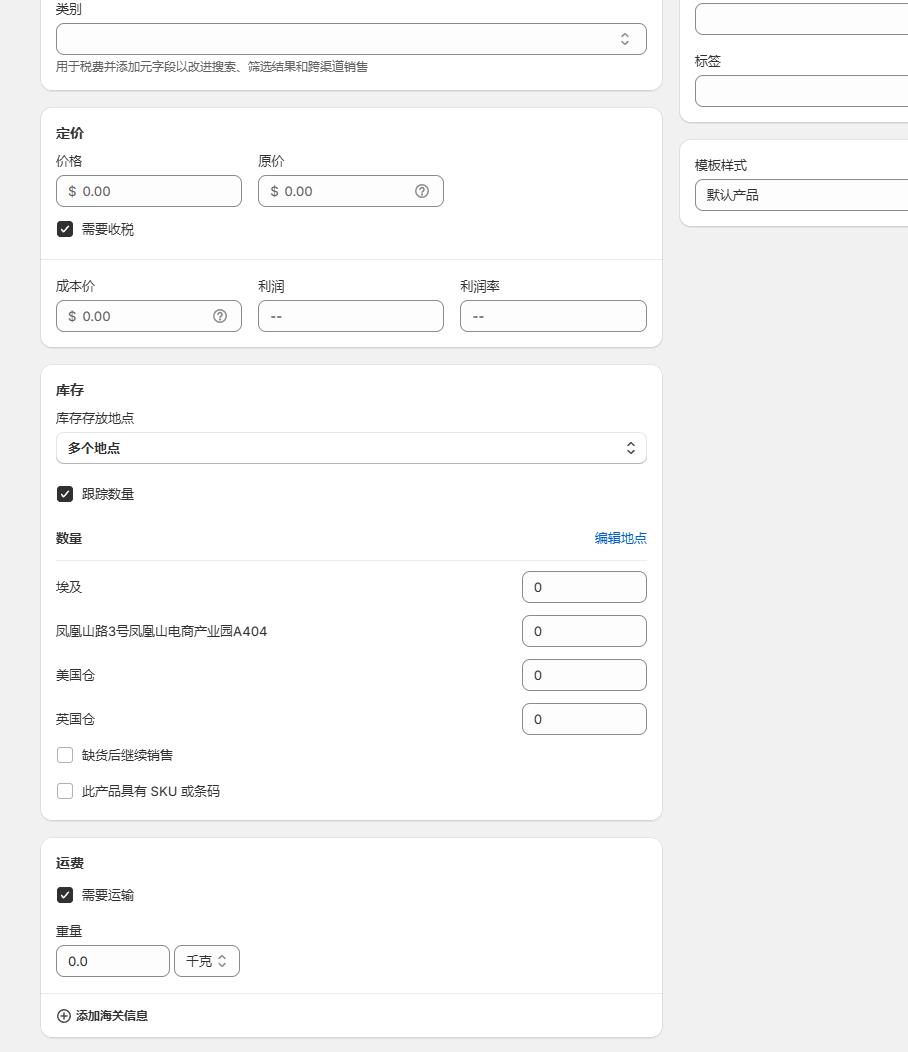The image size is (908, 1052).
Task: Focus the 埃及 quantity field
Action: pyautogui.click(x=584, y=587)
